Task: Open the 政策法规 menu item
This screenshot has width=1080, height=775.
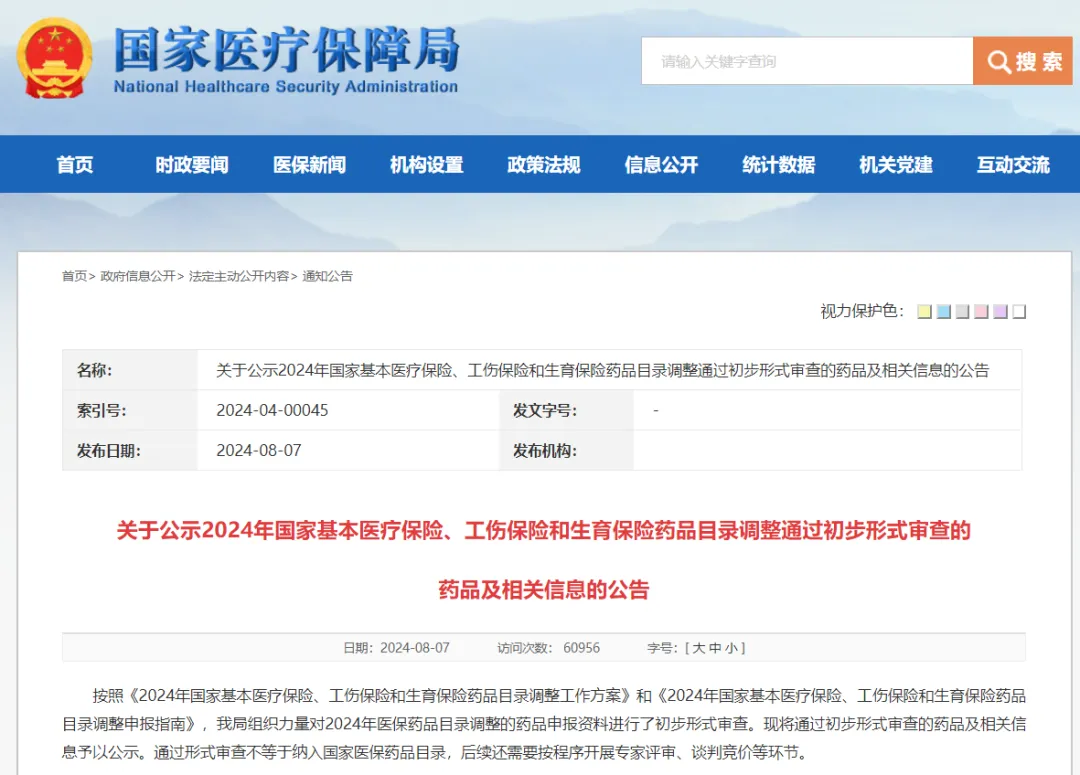Action: tap(544, 165)
